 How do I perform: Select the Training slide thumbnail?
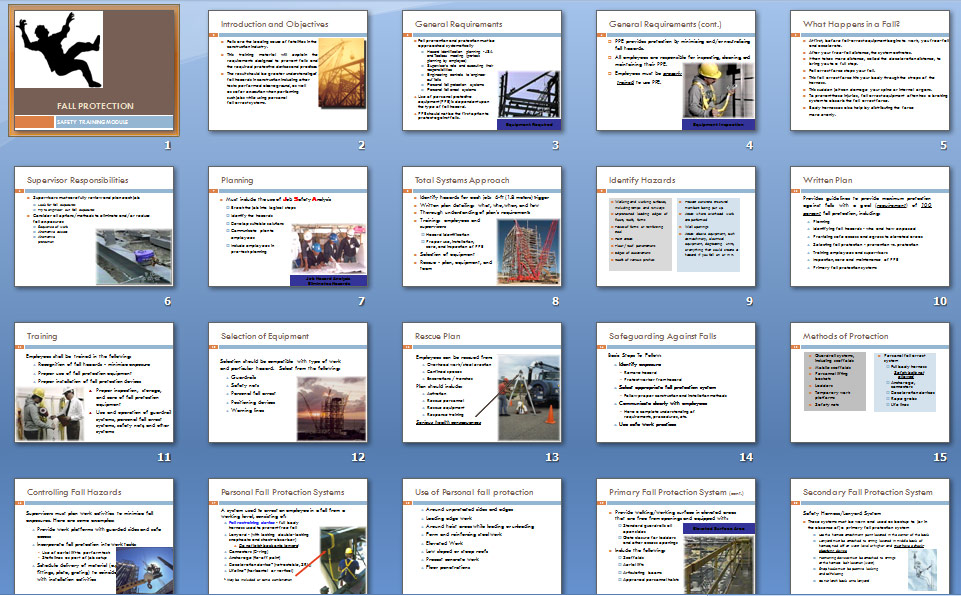point(94,383)
